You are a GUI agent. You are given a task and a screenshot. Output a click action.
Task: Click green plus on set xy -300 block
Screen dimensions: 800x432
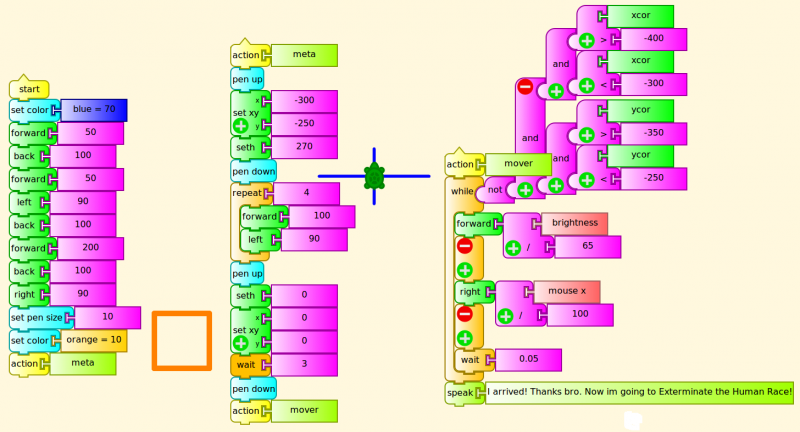(240, 126)
